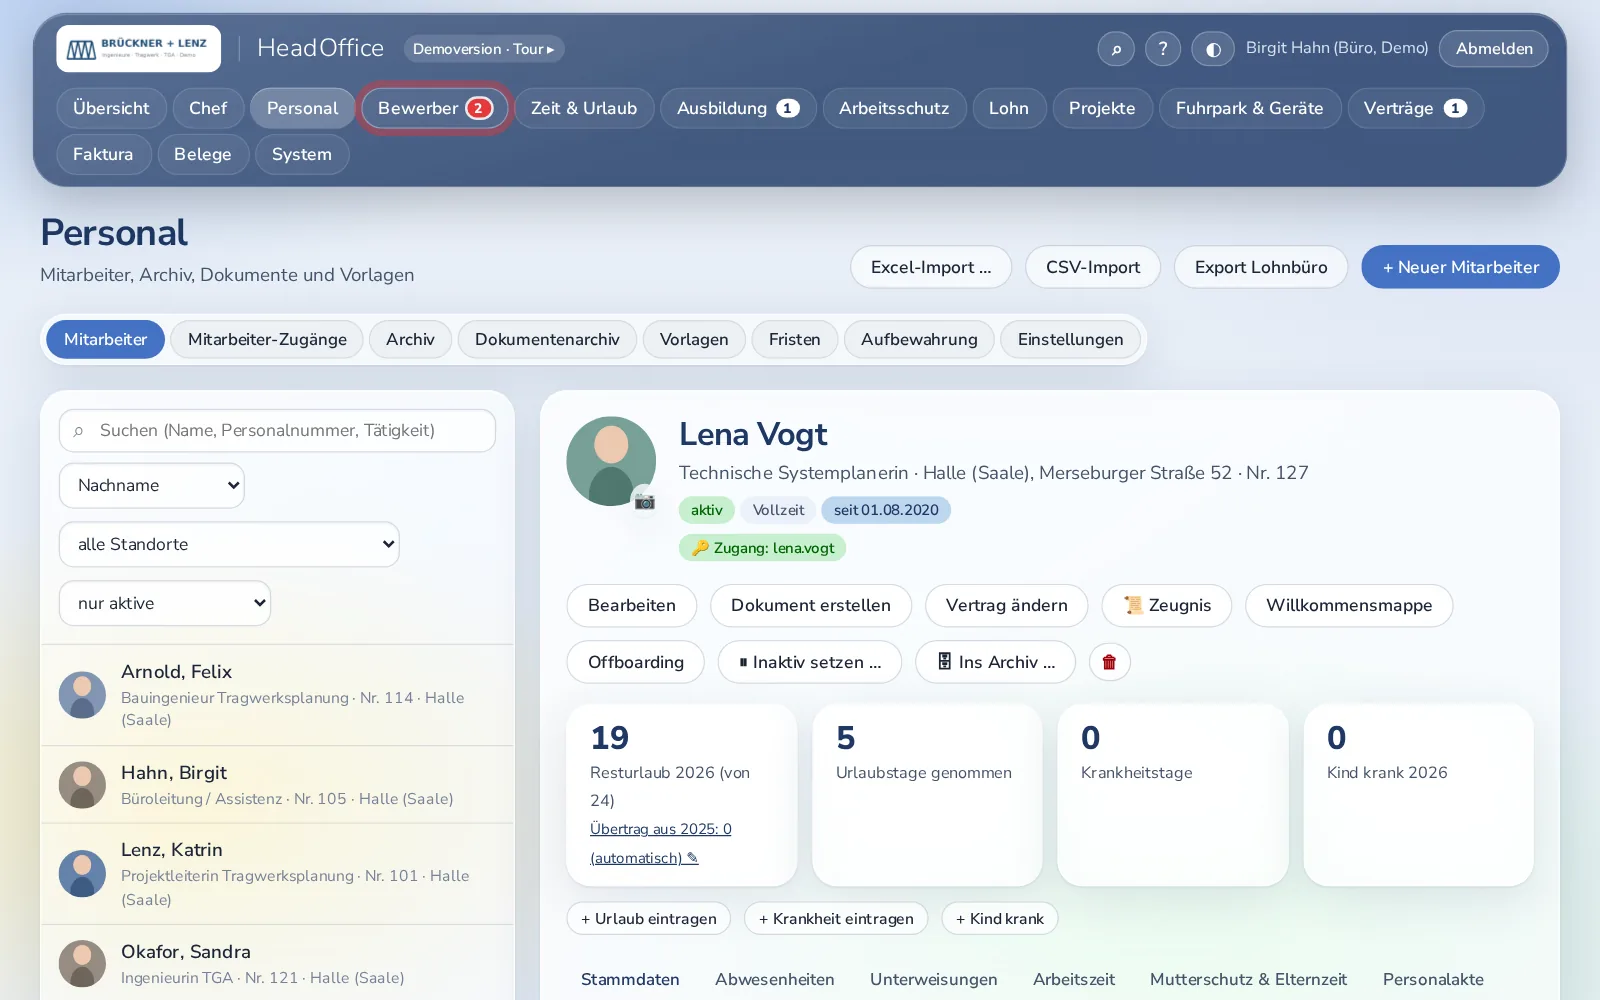
Task: Click + Urlaub eintragen
Action: pos(649,919)
